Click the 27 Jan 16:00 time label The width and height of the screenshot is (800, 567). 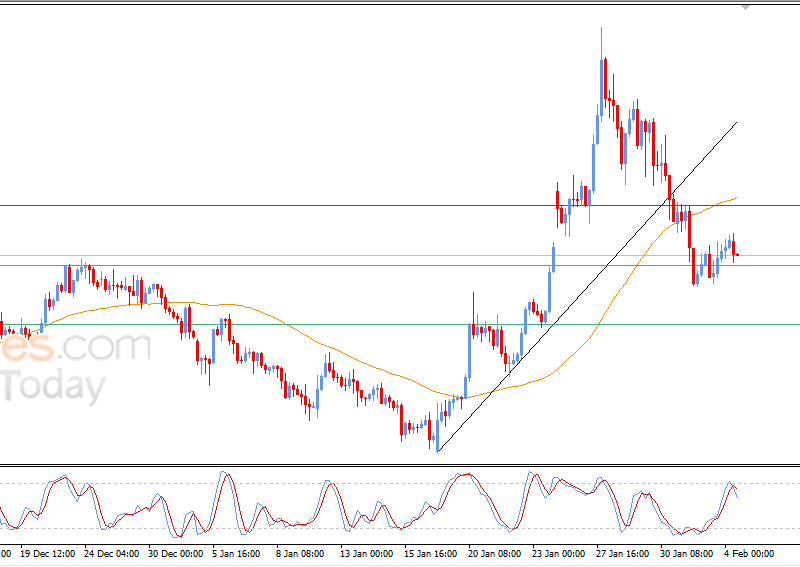coord(621,553)
